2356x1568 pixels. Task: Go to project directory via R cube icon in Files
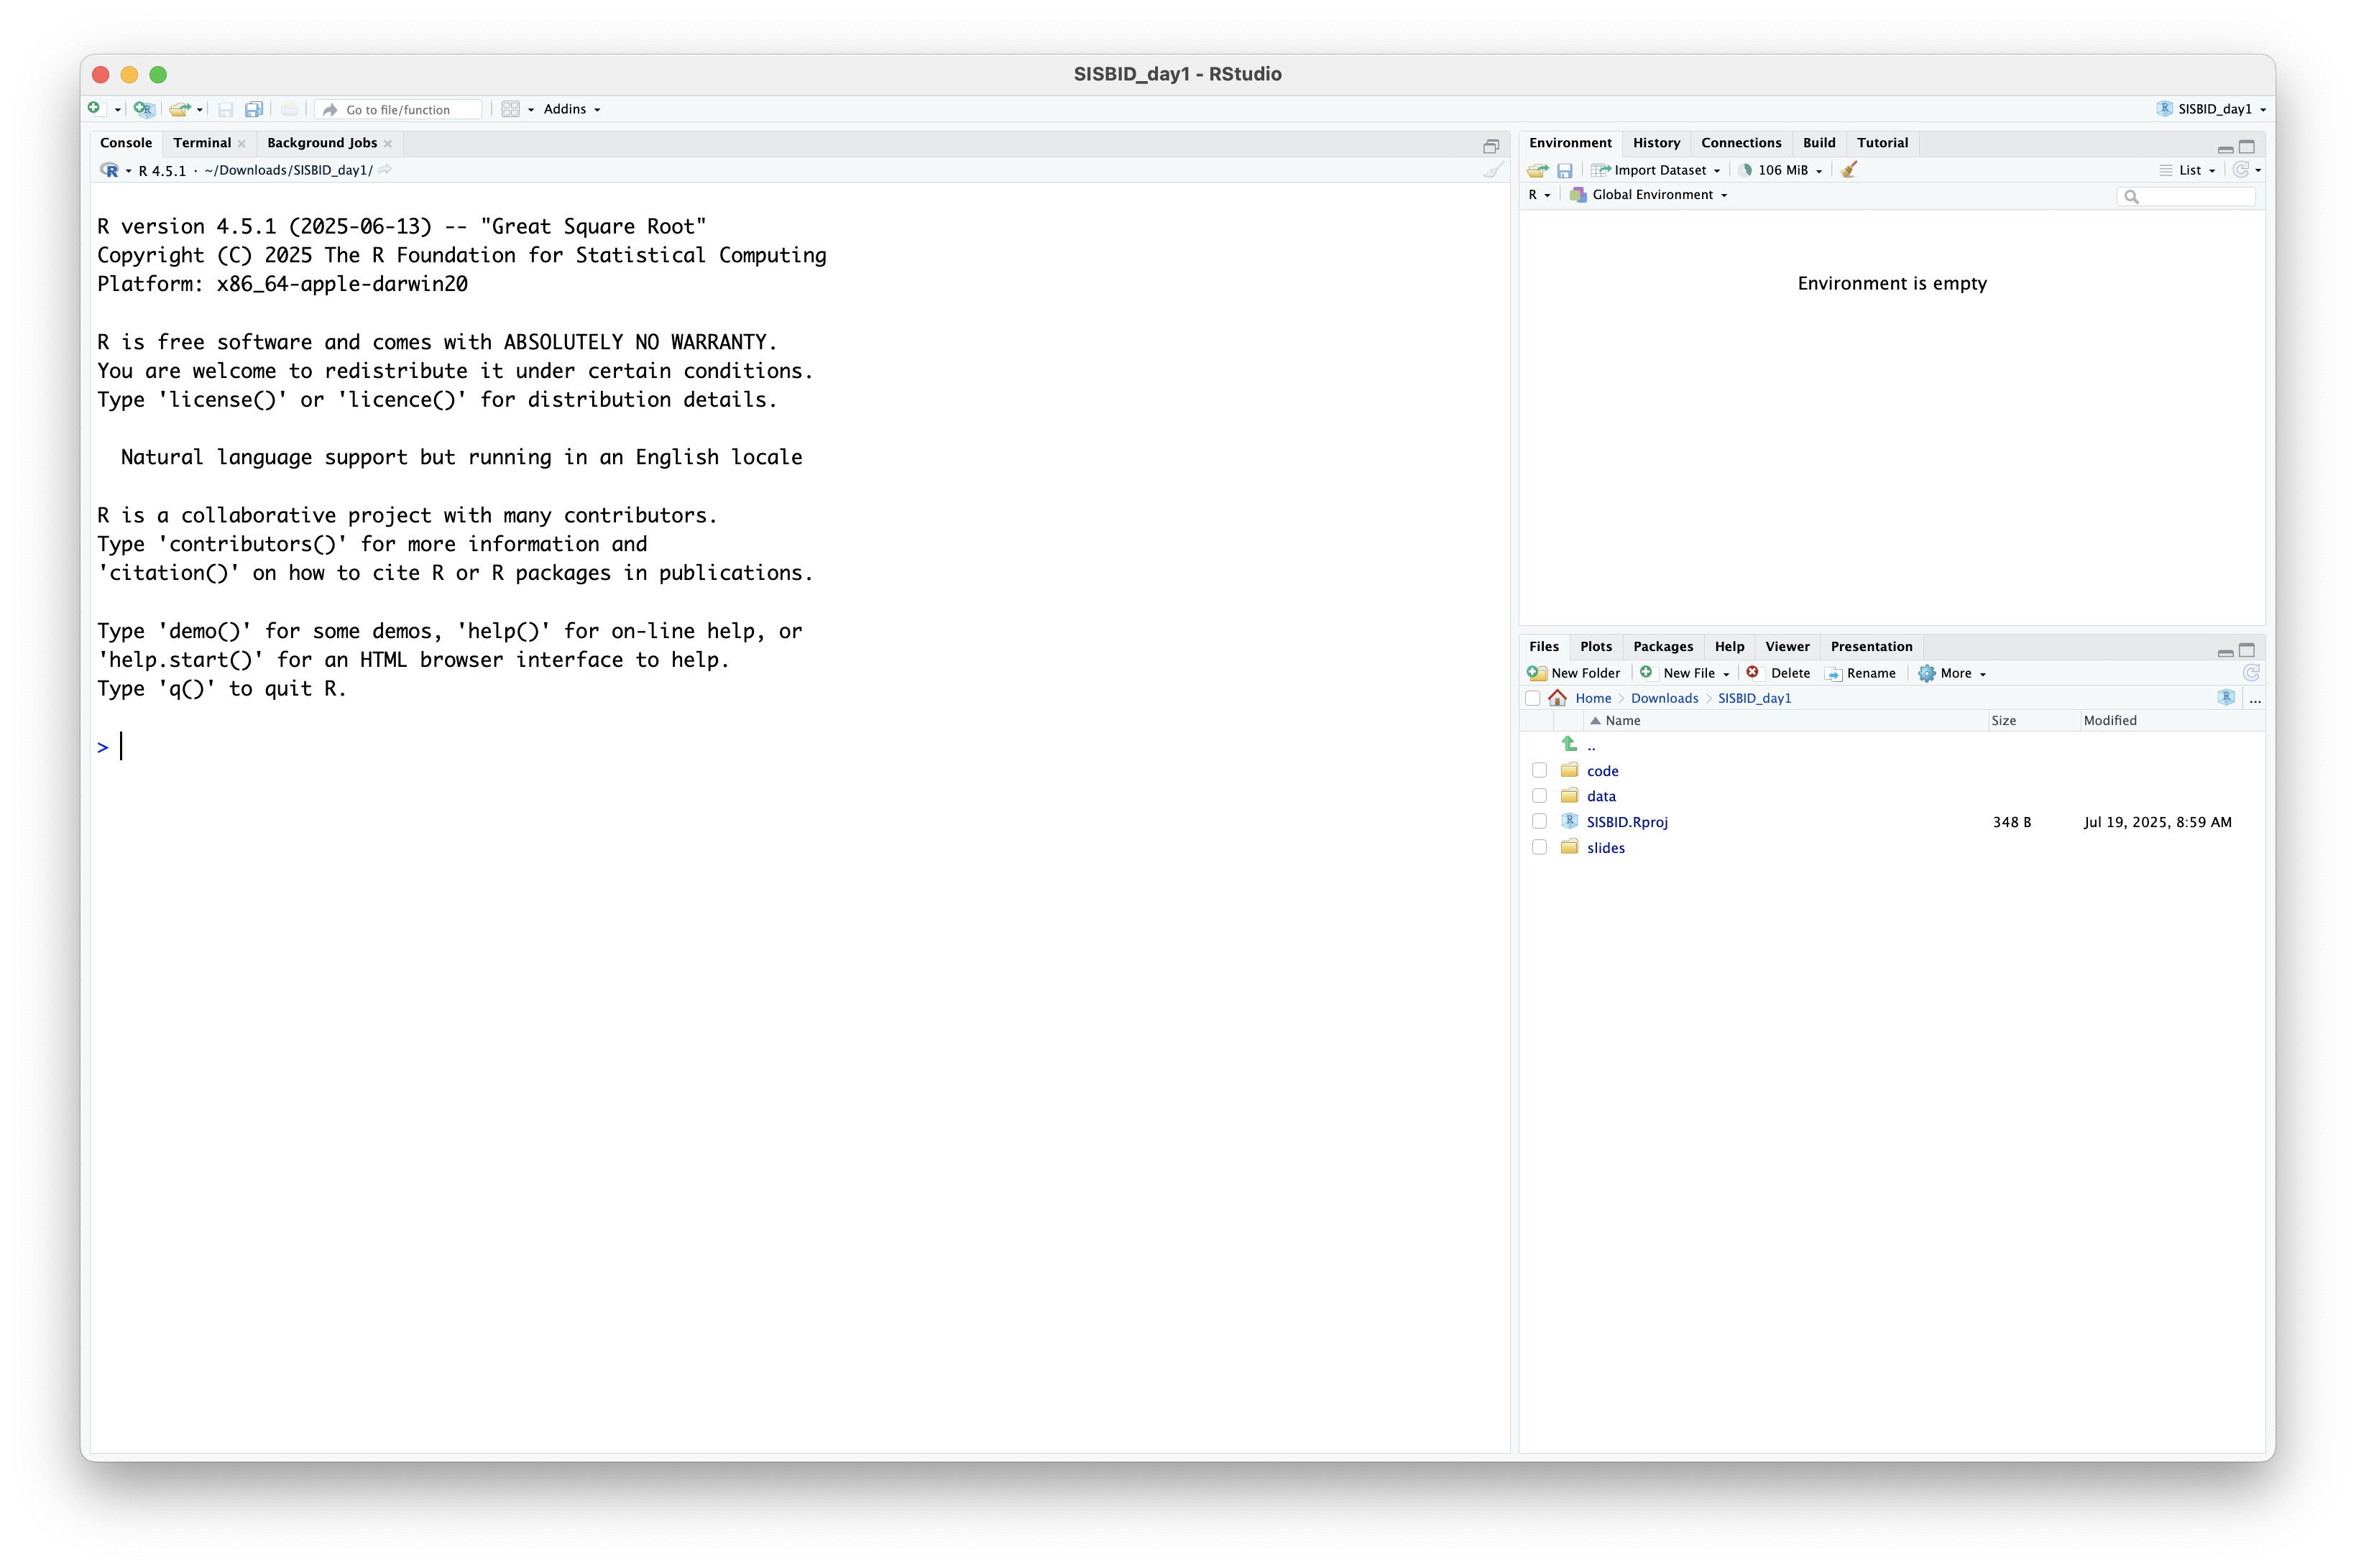pyautogui.click(x=2226, y=698)
